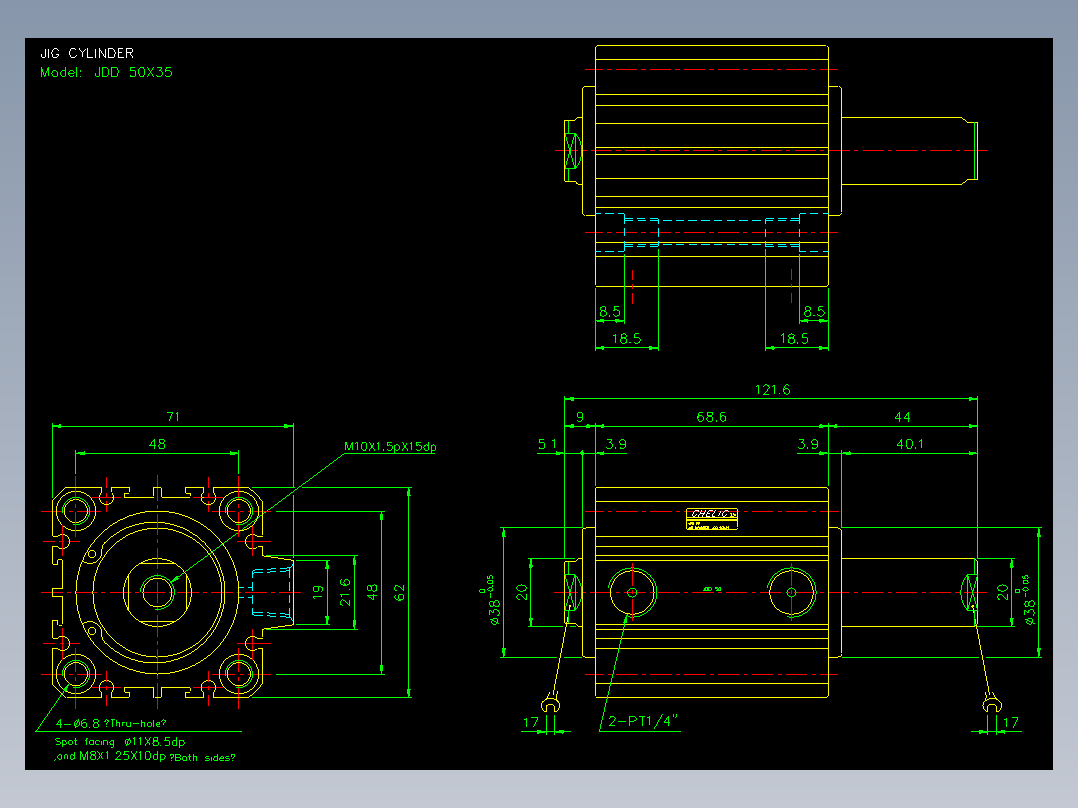
Task: Click the '5 1' dimension text
Action: click(x=548, y=444)
